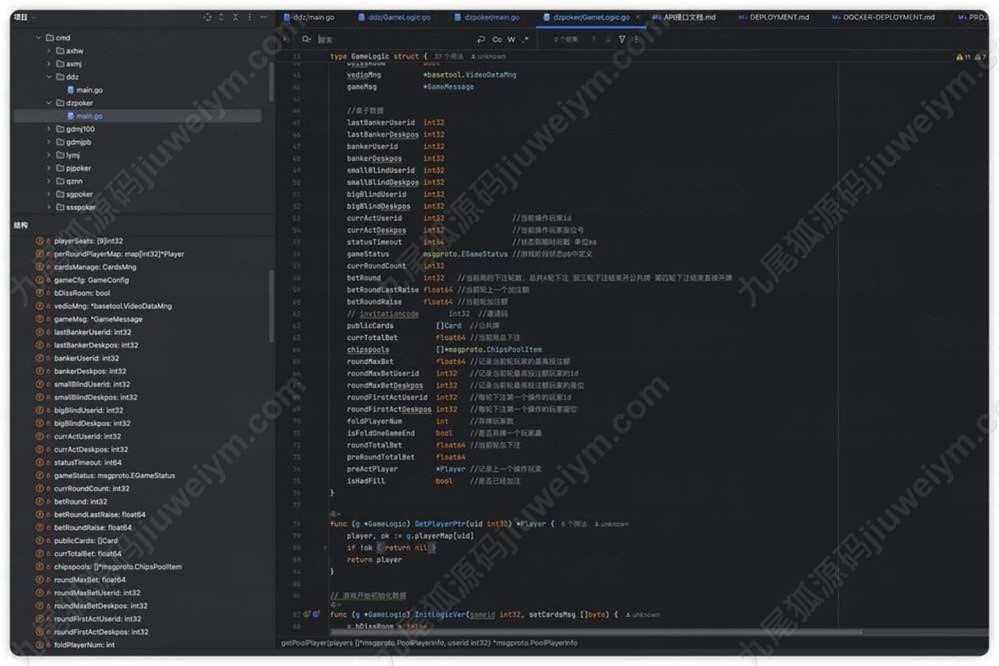999x666 pixels.
Task: Click the locate-file target icon in Project panel
Action: [207, 17]
